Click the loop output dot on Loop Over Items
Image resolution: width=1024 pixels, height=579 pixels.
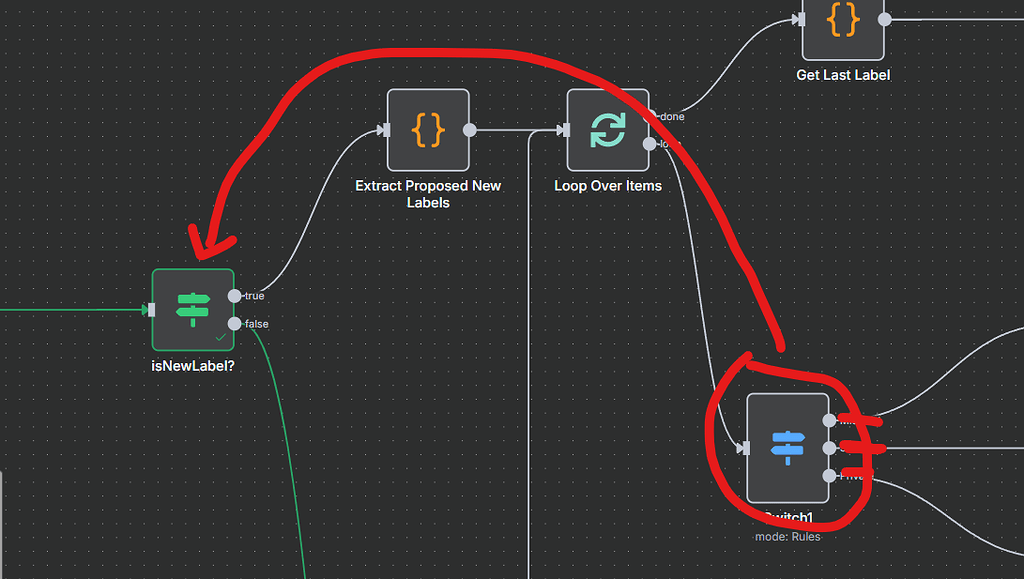click(x=648, y=142)
